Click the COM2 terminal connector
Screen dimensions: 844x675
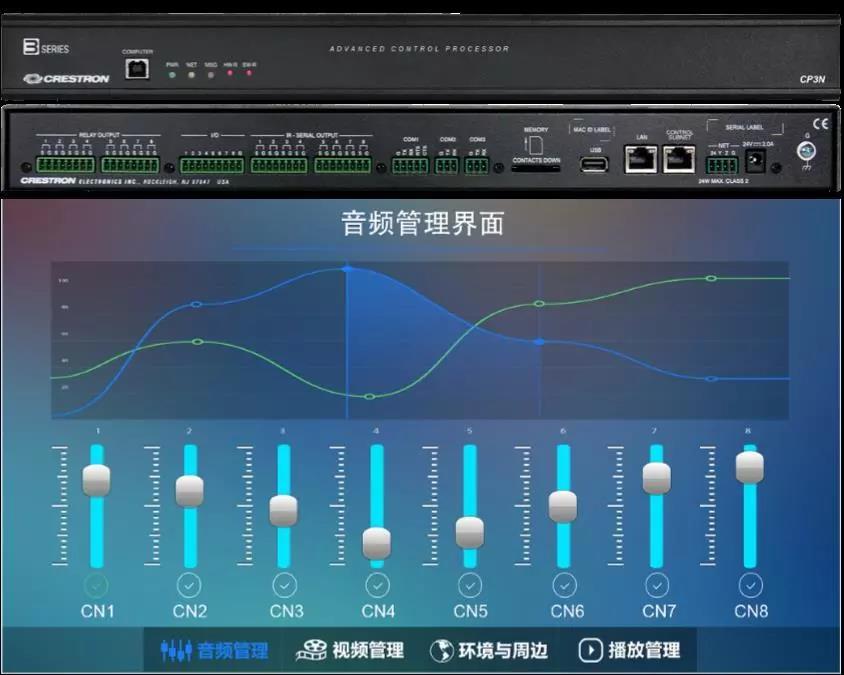447,165
